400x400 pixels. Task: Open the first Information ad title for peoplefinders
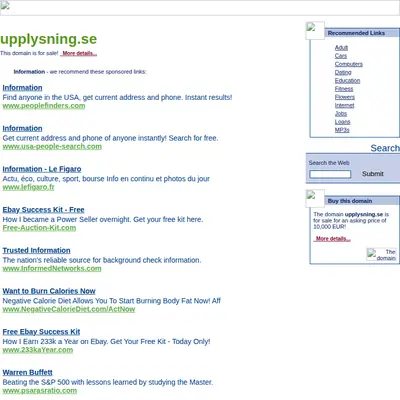click(22, 88)
